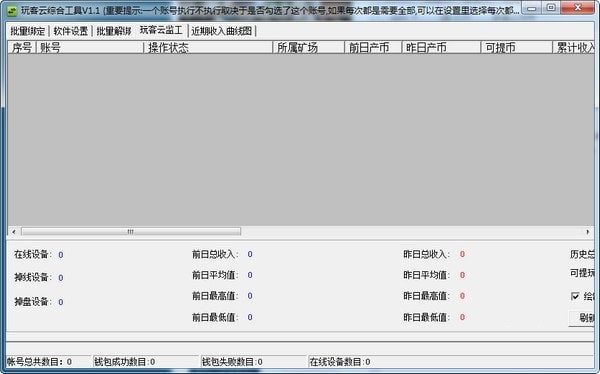600x374 pixels.
Task: Click the 昨日最高值 label
Action: point(427,296)
